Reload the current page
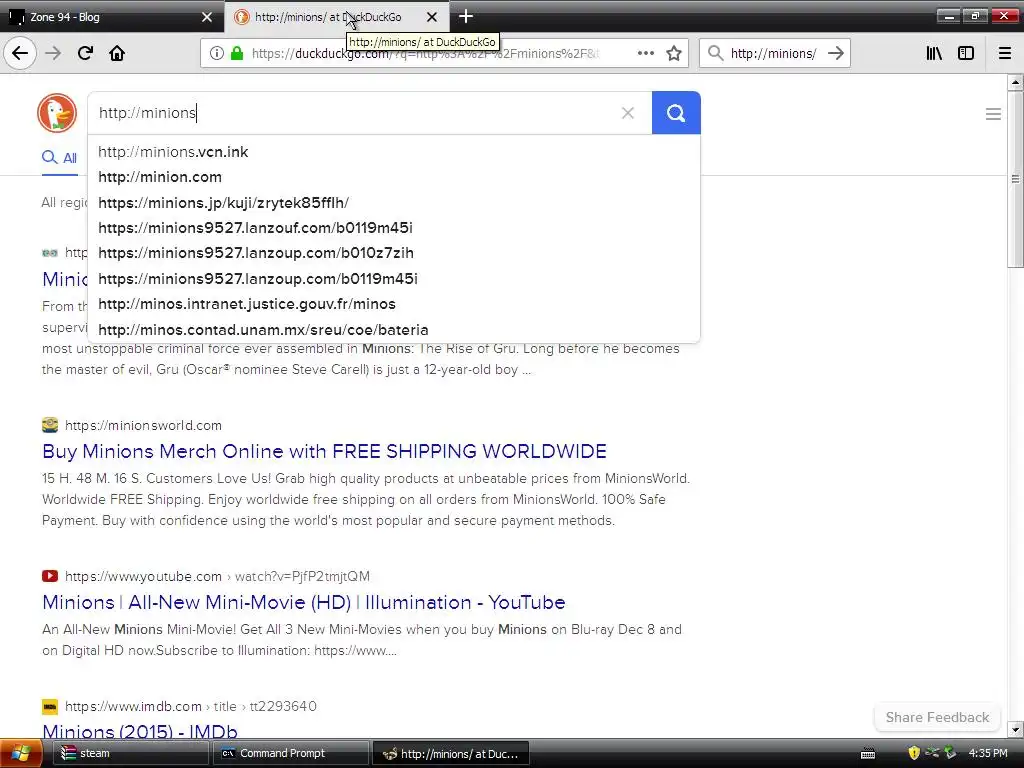 click(x=85, y=53)
